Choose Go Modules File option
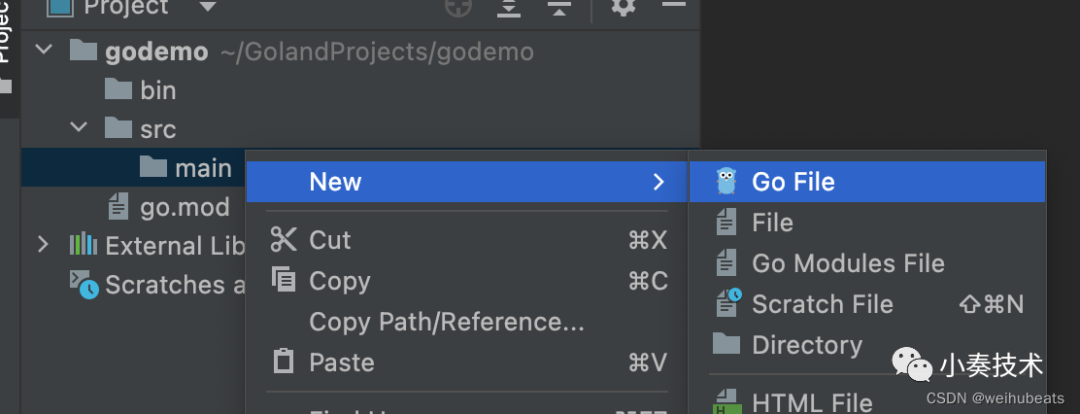The width and height of the screenshot is (1080, 414). [848, 263]
